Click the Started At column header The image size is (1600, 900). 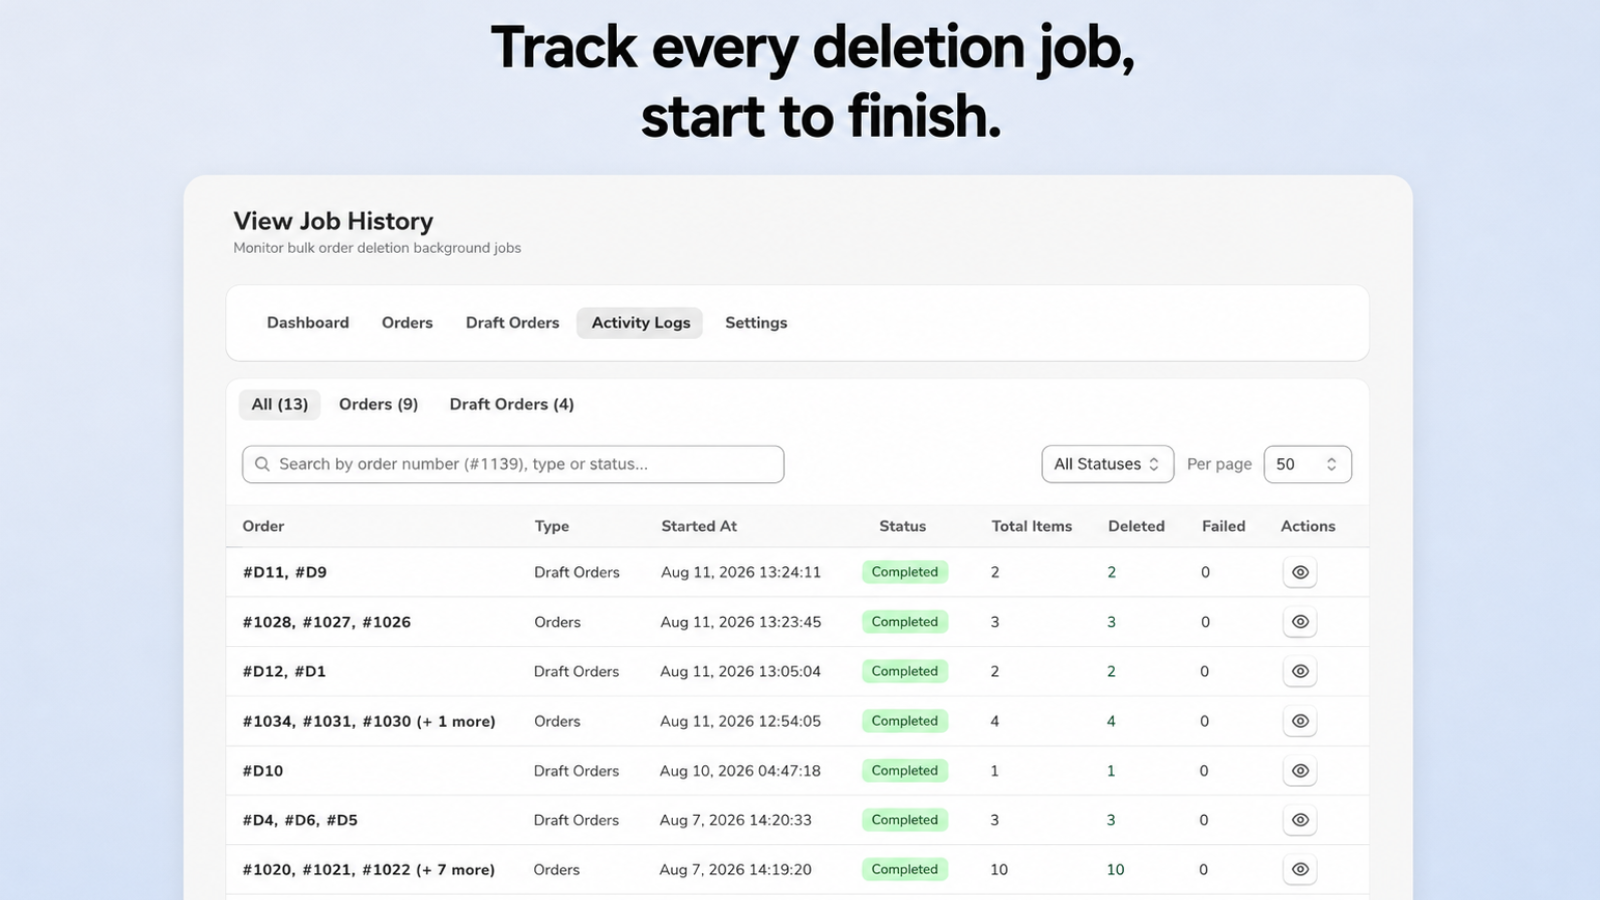click(x=699, y=526)
